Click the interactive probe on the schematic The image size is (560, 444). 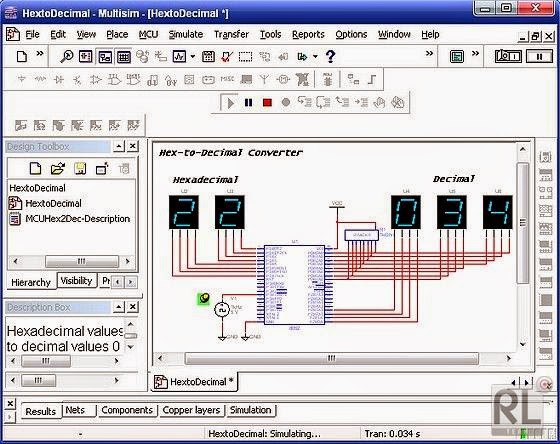click(x=204, y=298)
